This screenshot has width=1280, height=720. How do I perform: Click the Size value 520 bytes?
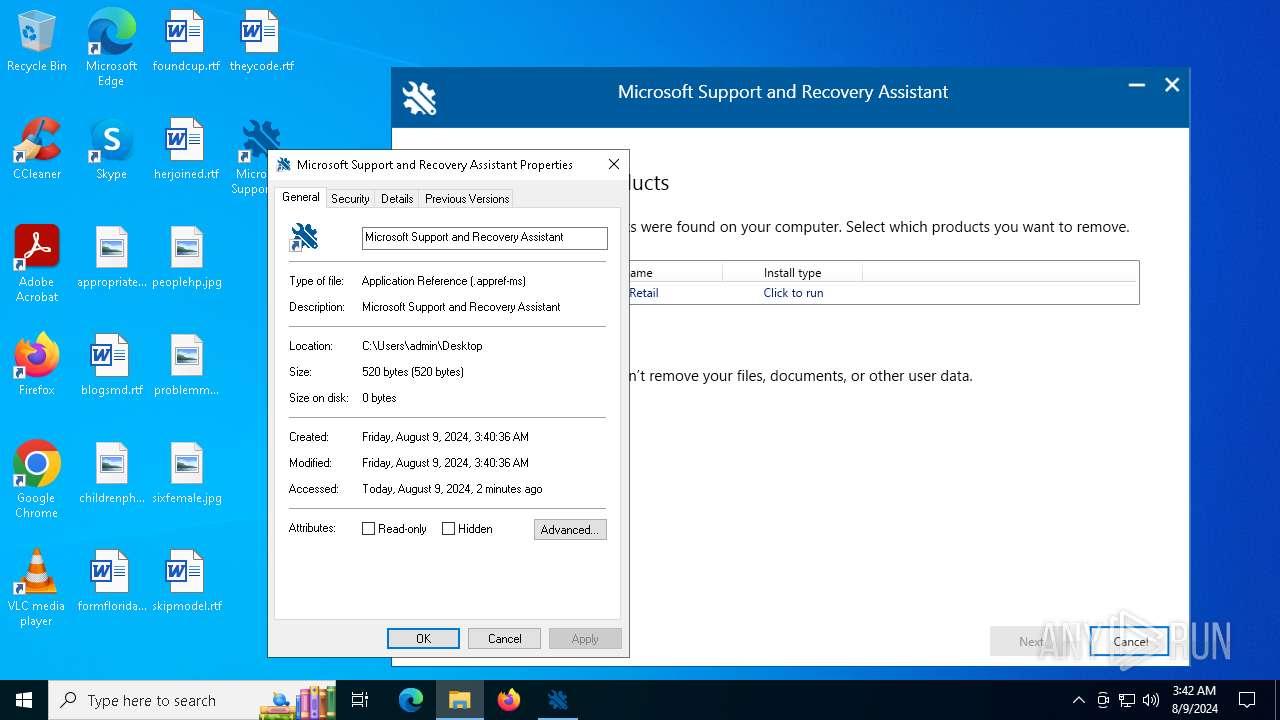(413, 372)
